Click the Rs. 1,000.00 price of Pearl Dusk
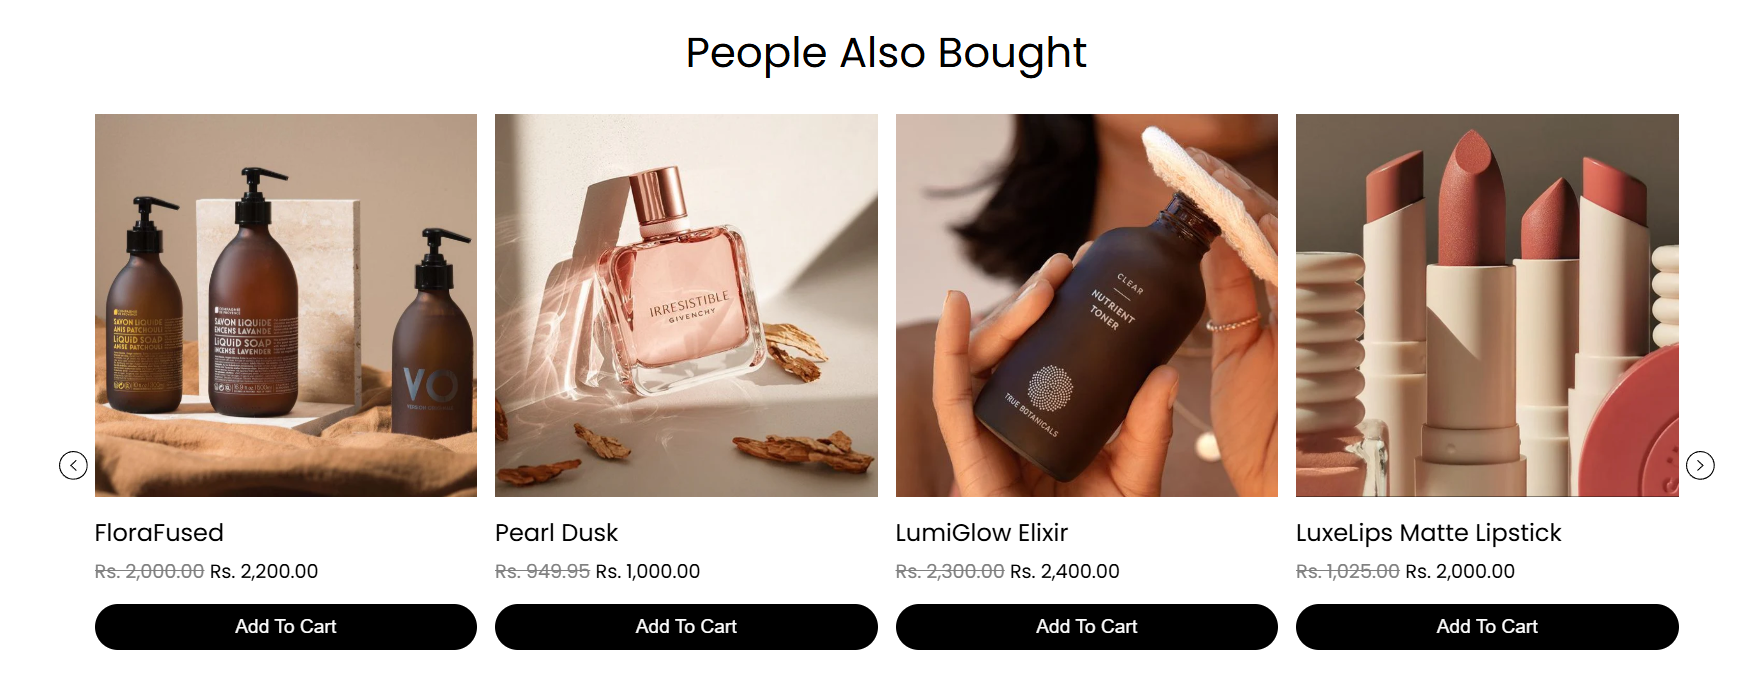The height and width of the screenshot is (680, 1747). point(648,571)
